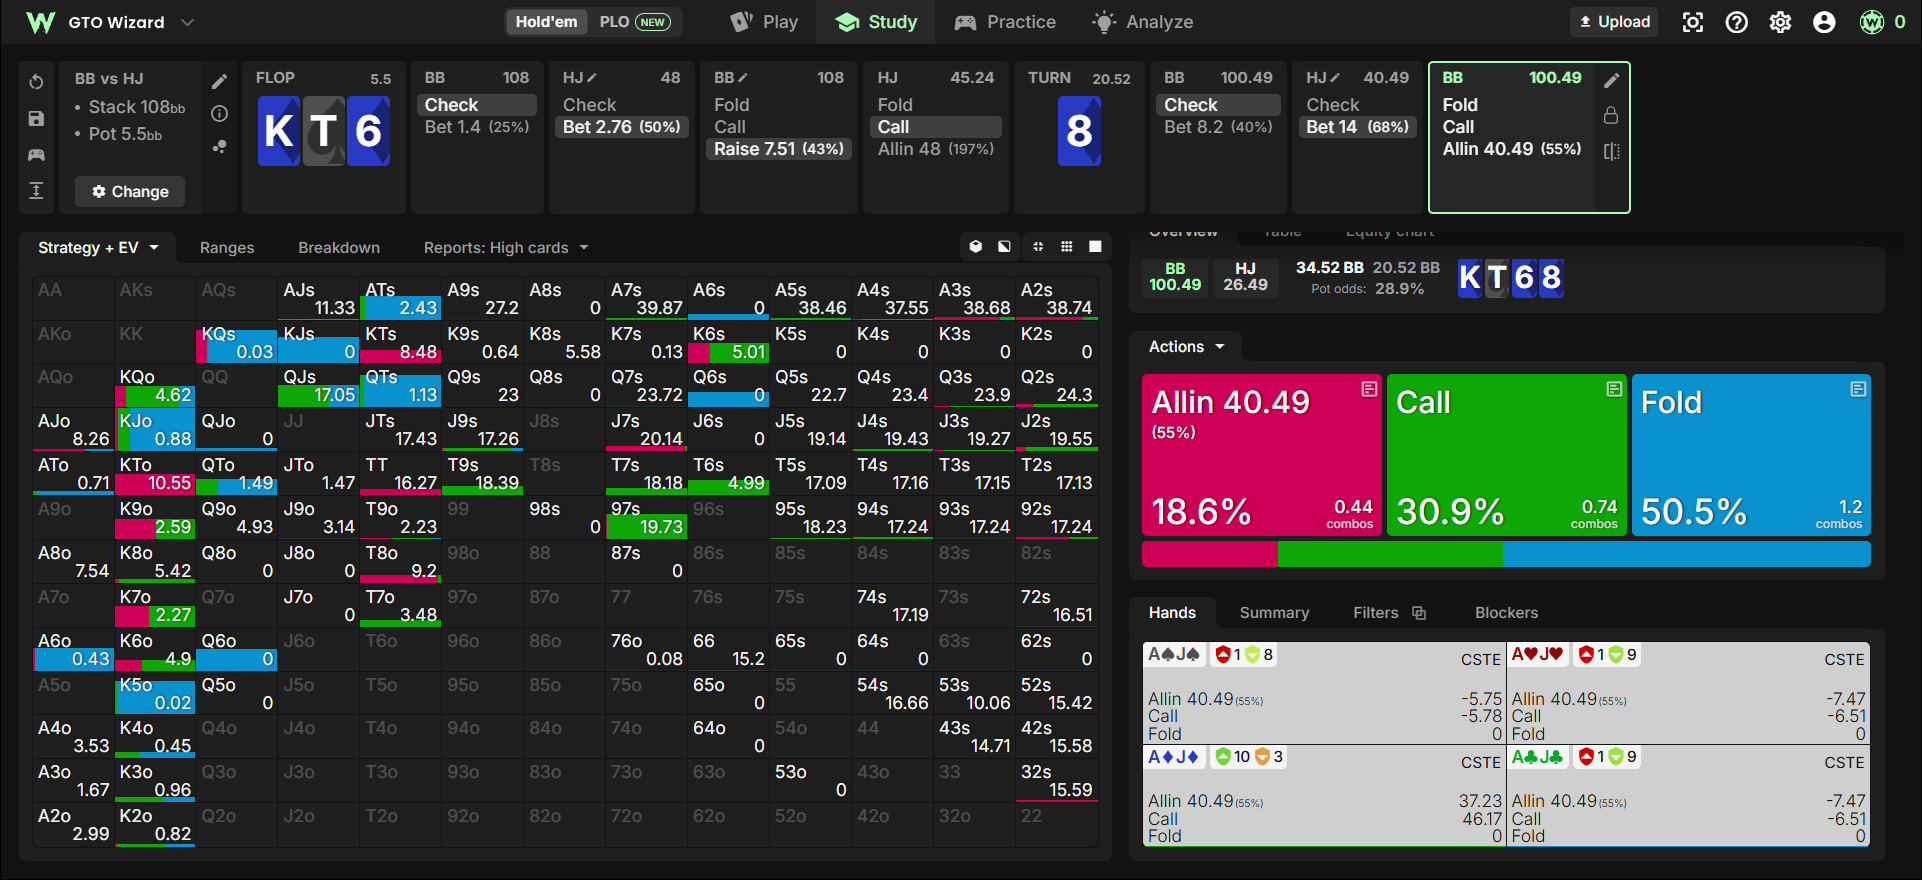This screenshot has width=1922, height=880.
Task: Click the lock icon in the active BB card
Action: 1611,116
